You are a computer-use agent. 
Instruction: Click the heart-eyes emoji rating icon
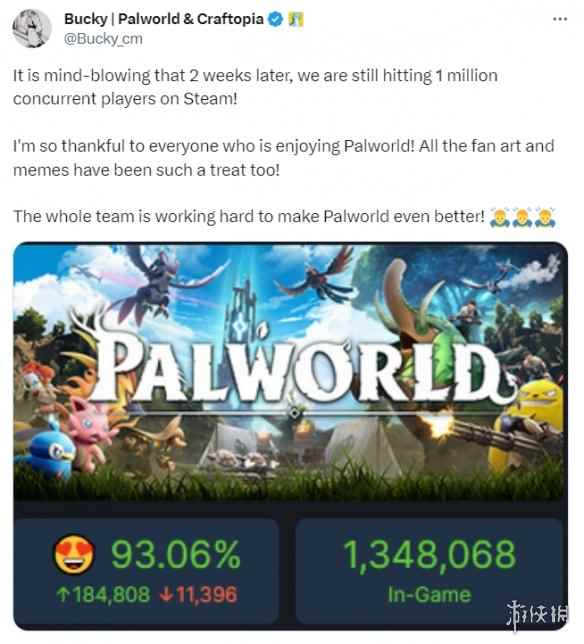[74, 554]
